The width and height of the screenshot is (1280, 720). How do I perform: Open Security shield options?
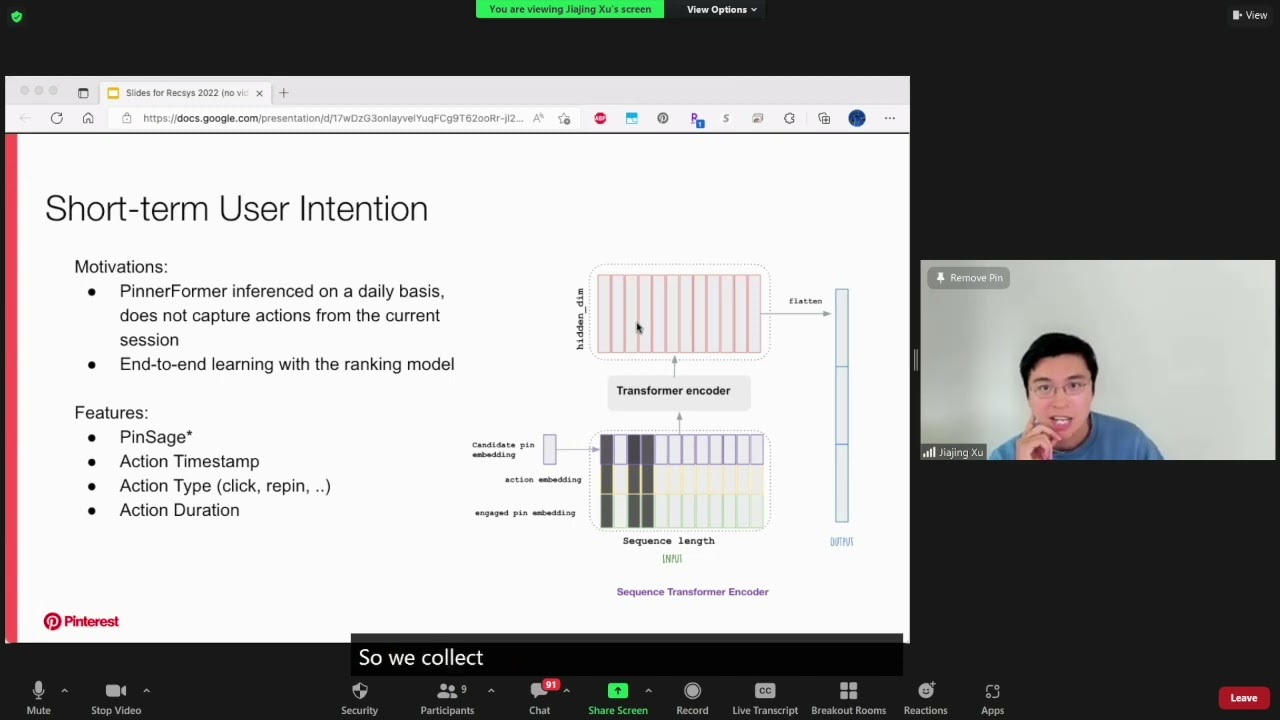pos(359,697)
